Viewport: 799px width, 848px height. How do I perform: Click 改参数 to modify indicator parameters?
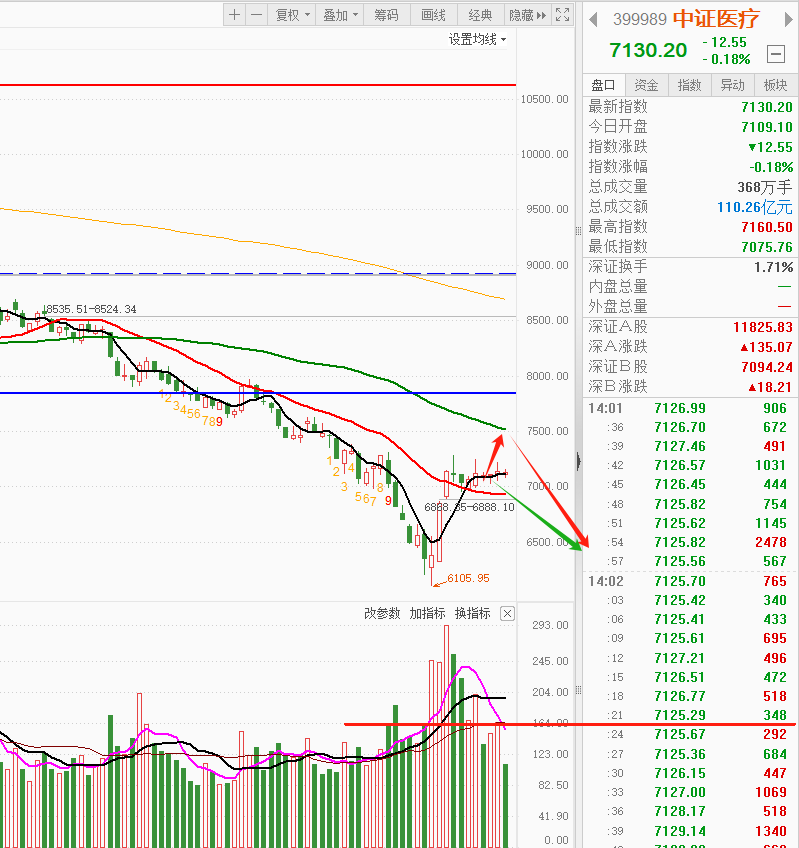point(382,613)
